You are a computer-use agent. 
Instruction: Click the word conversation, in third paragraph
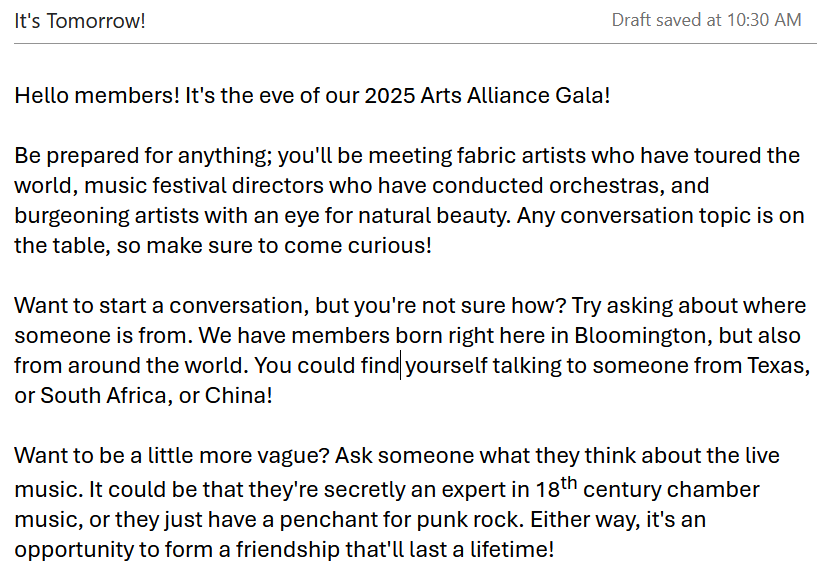[x=239, y=306]
